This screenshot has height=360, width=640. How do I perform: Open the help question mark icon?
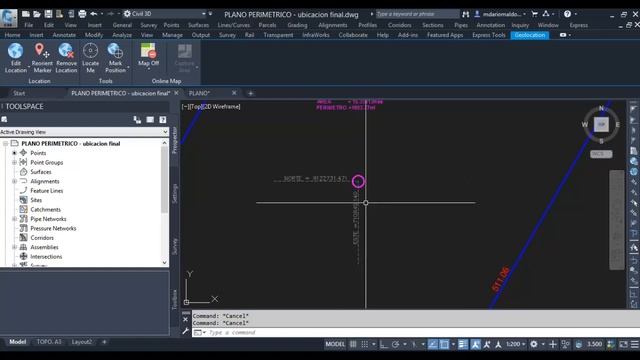(x=567, y=14)
